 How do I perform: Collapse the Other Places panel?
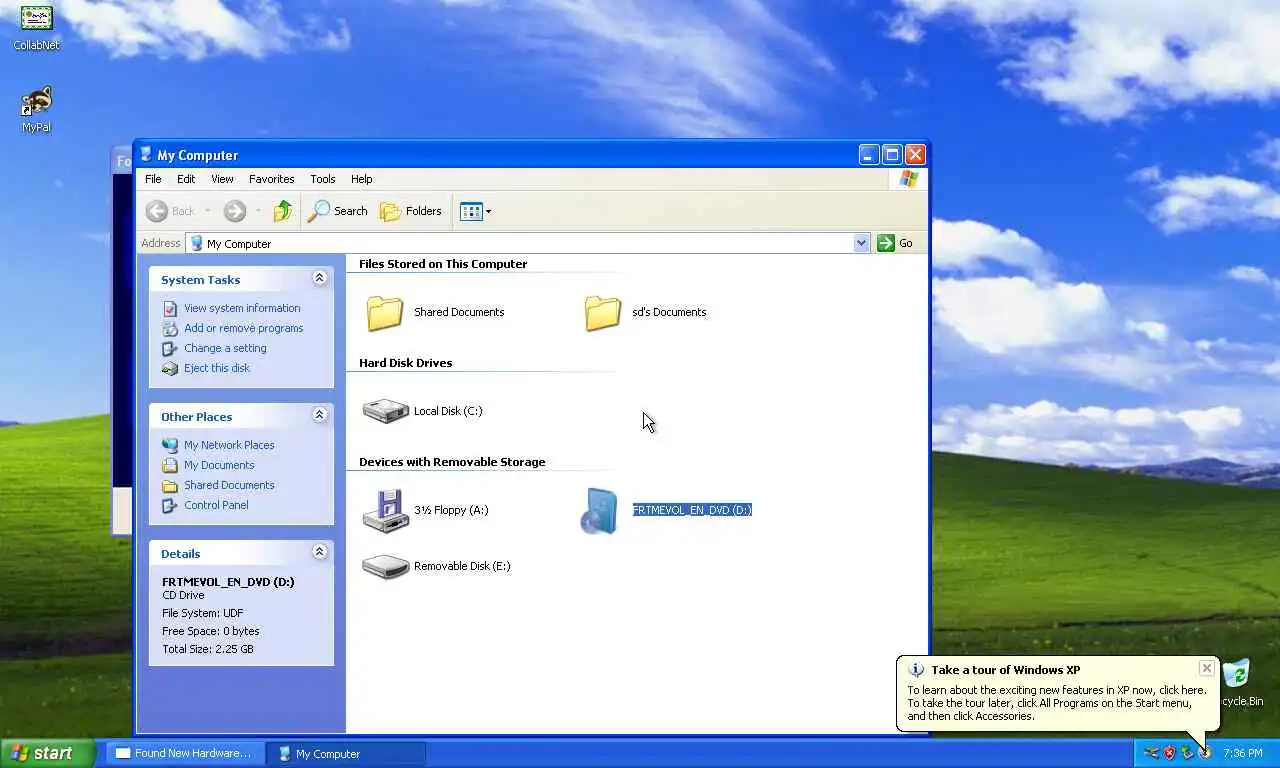[x=320, y=415]
